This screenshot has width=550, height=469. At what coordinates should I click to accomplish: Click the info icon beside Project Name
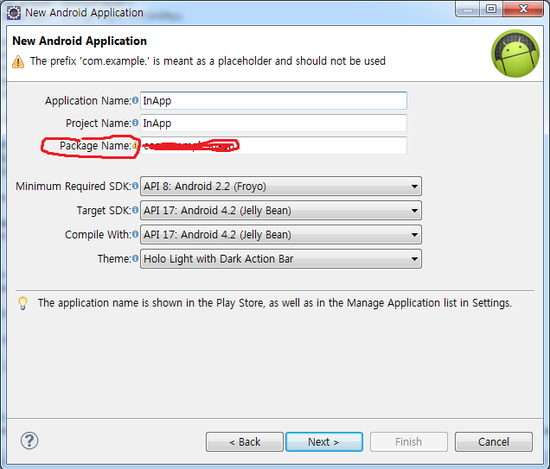point(135,123)
